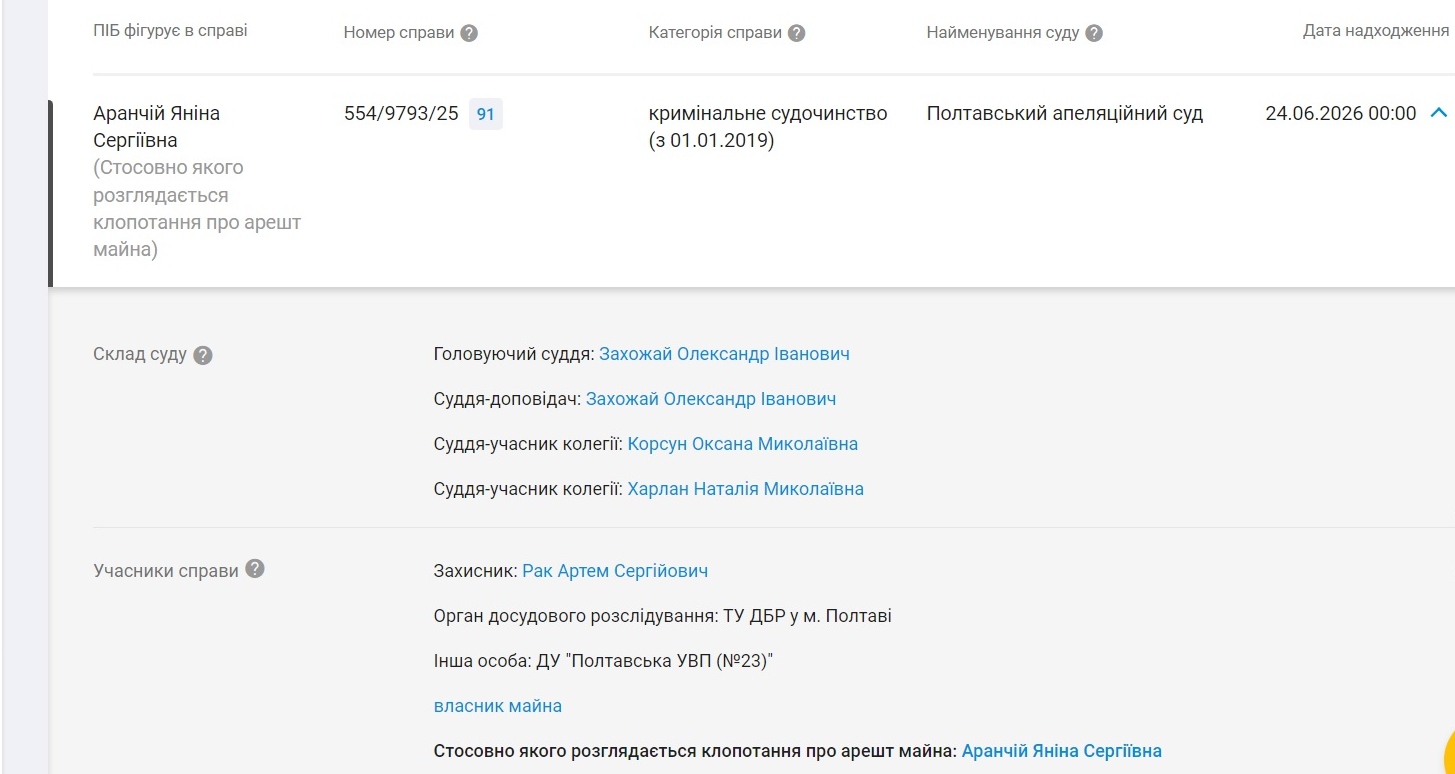Click help icon beside Склад суду

click(203, 355)
